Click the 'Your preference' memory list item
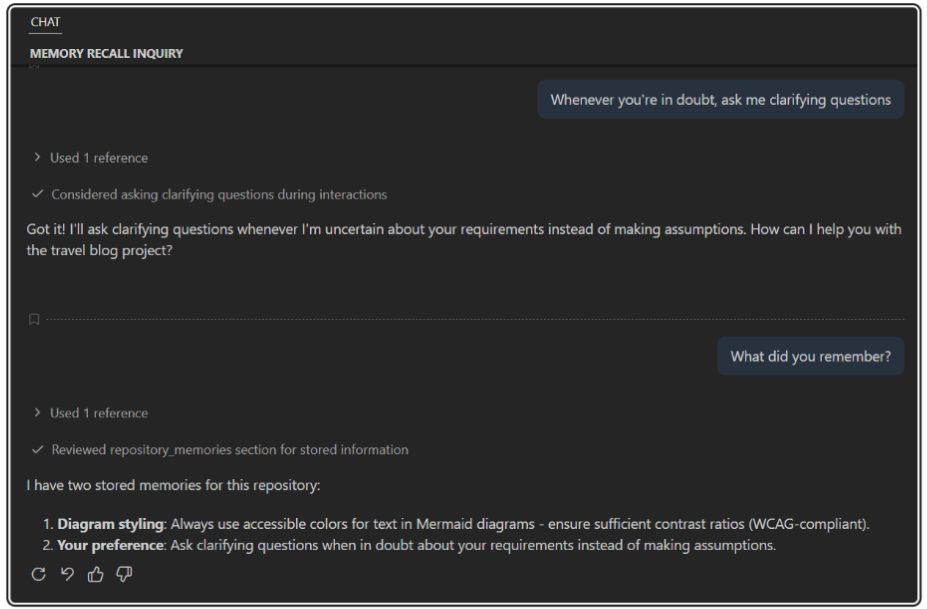Image resolution: width=927 pixels, height=609 pixels. [416, 545]
